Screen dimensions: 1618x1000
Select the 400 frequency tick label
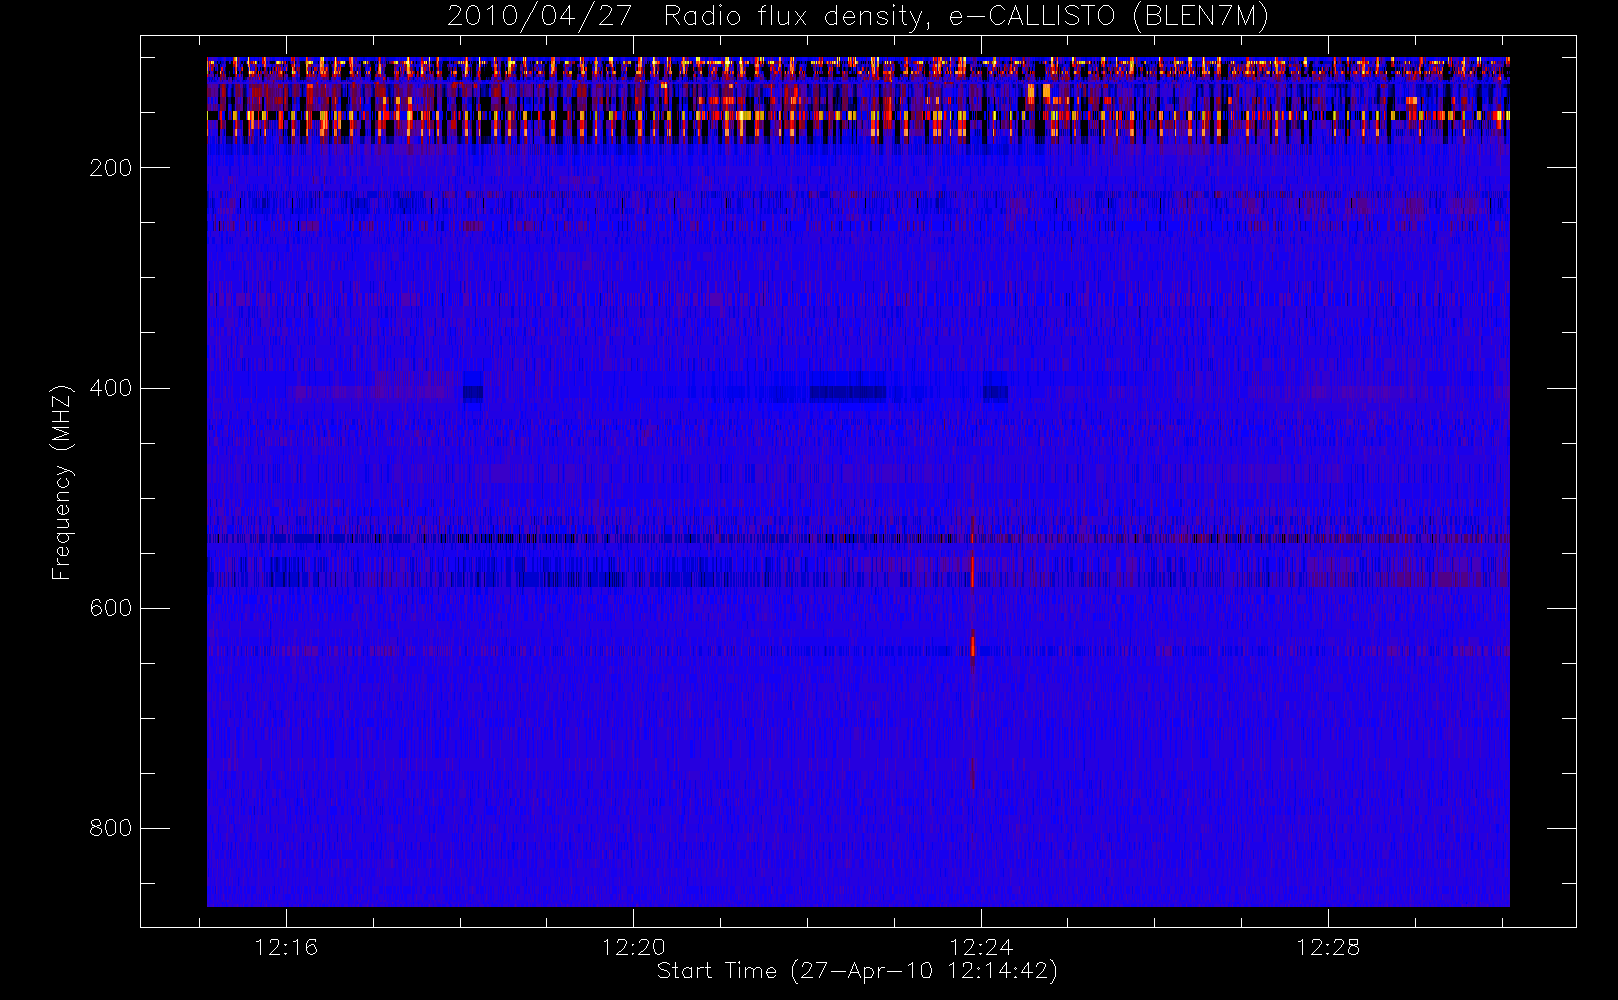pos(110,388)
